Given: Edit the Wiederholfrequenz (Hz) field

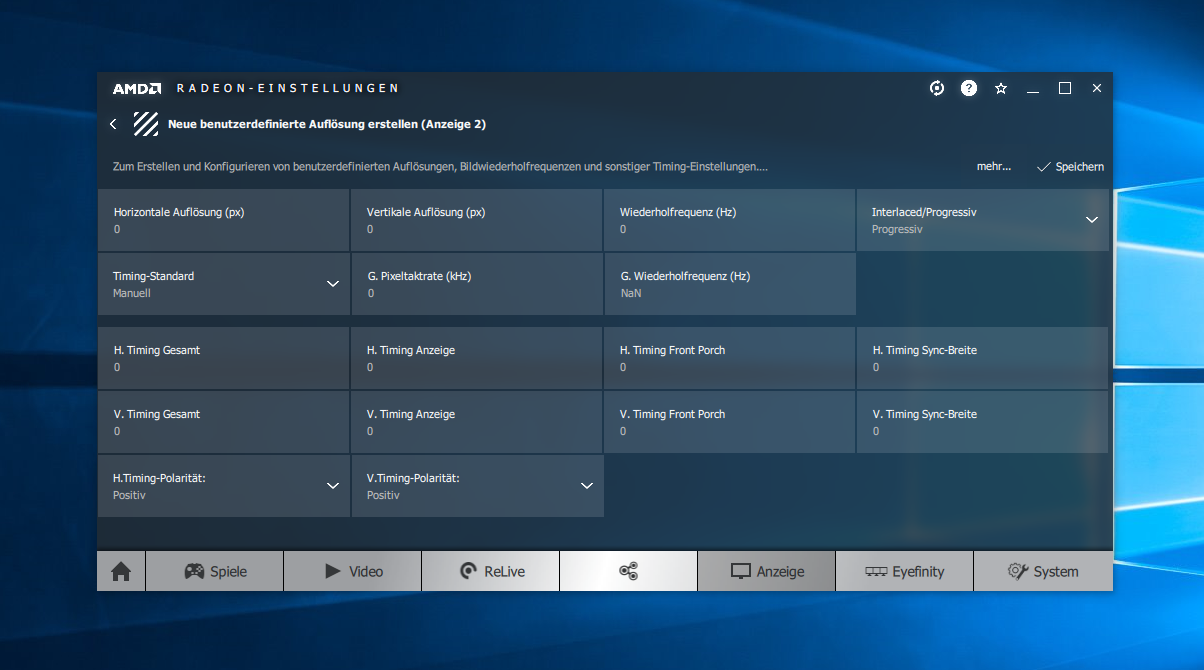Looking at the screenshot, I should (730, 220).
